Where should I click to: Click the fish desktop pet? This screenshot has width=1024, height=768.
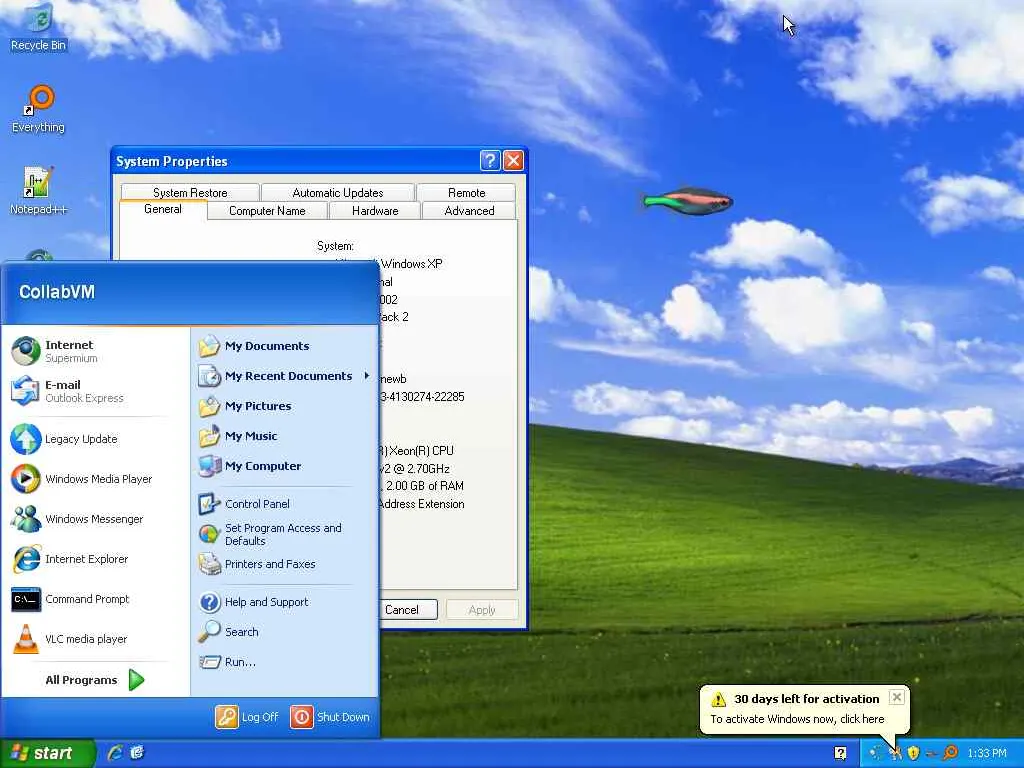[686, 201]
